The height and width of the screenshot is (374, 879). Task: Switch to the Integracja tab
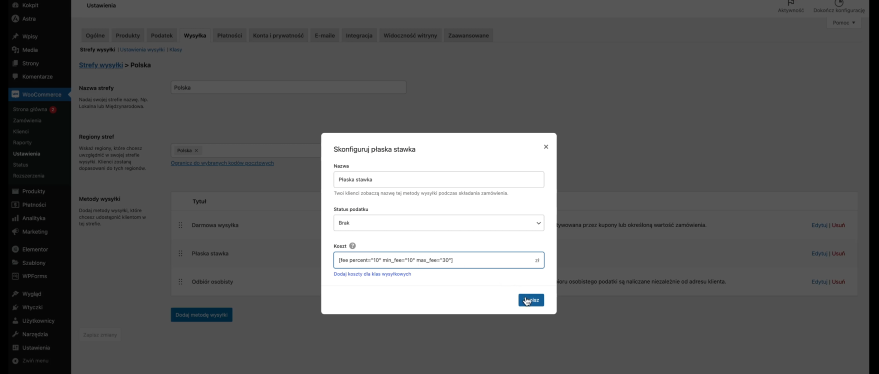(x=359, y=35)
